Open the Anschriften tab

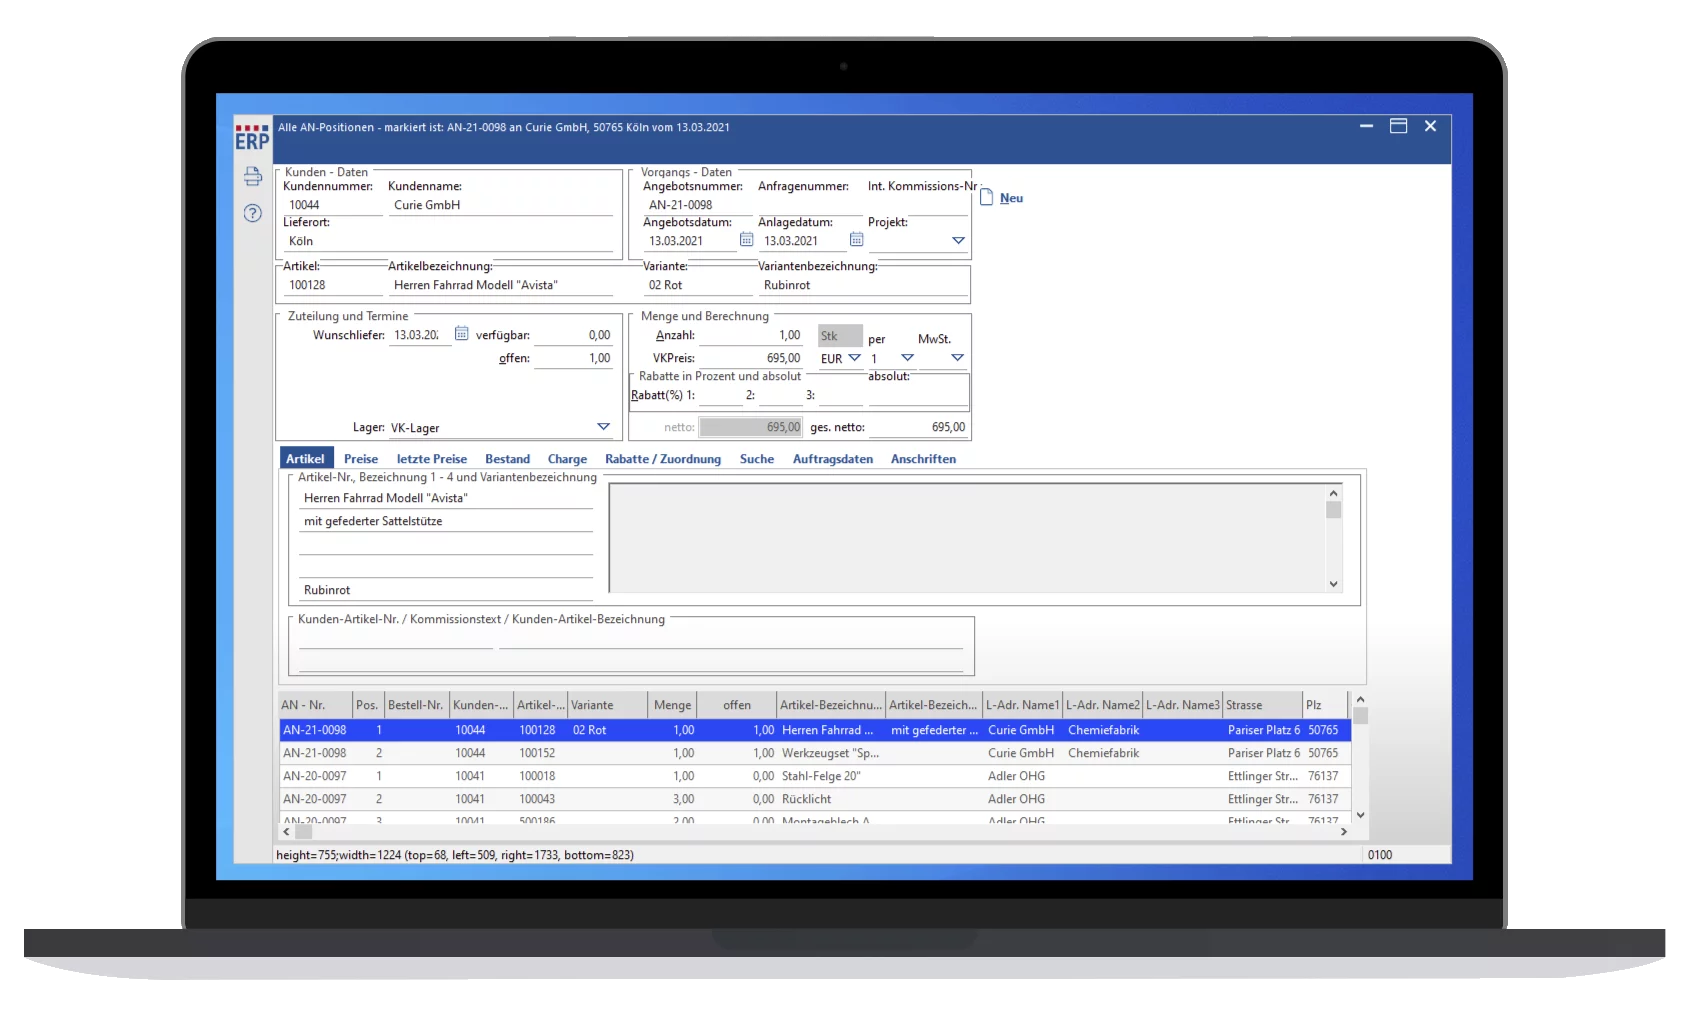[x=923, y=459]
